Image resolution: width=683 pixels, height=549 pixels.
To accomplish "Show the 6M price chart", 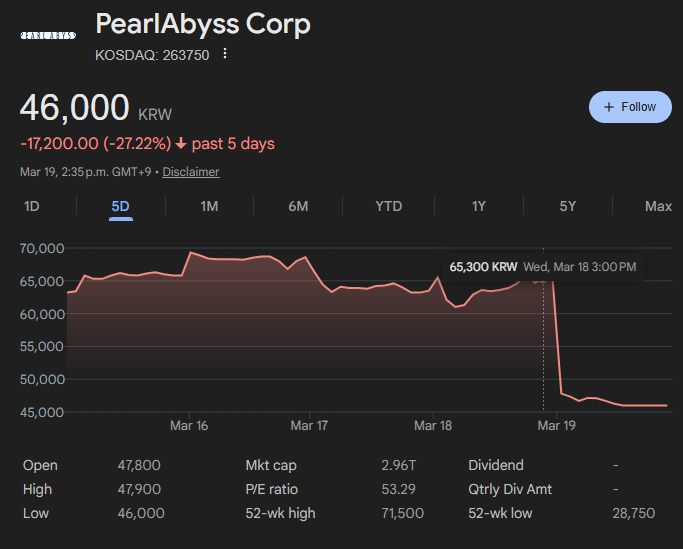I will click(x=298, y=206).
